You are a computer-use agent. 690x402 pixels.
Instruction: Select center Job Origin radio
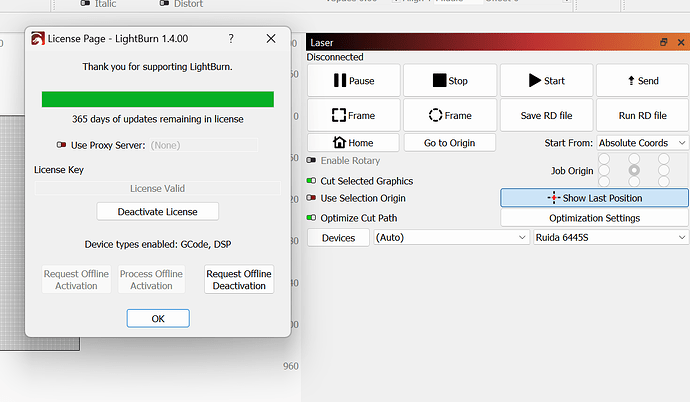[x=634, y=170]
